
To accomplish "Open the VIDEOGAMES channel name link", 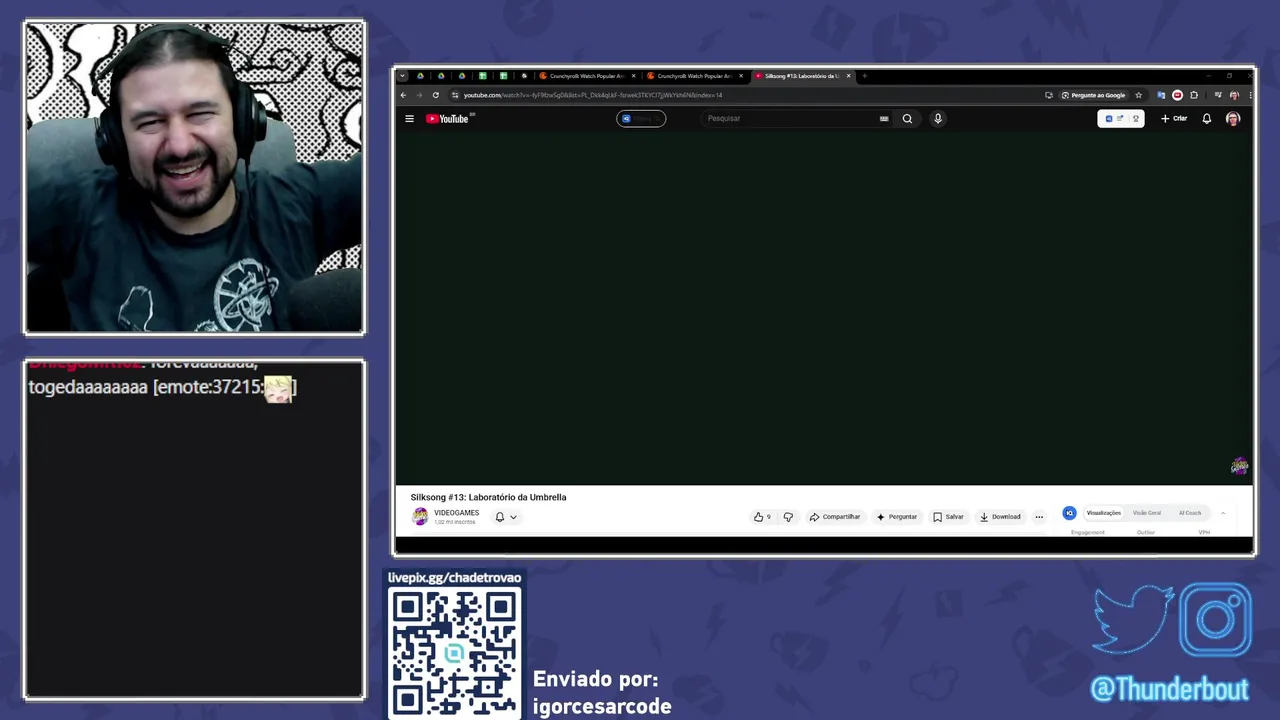I will pos(456,513).
